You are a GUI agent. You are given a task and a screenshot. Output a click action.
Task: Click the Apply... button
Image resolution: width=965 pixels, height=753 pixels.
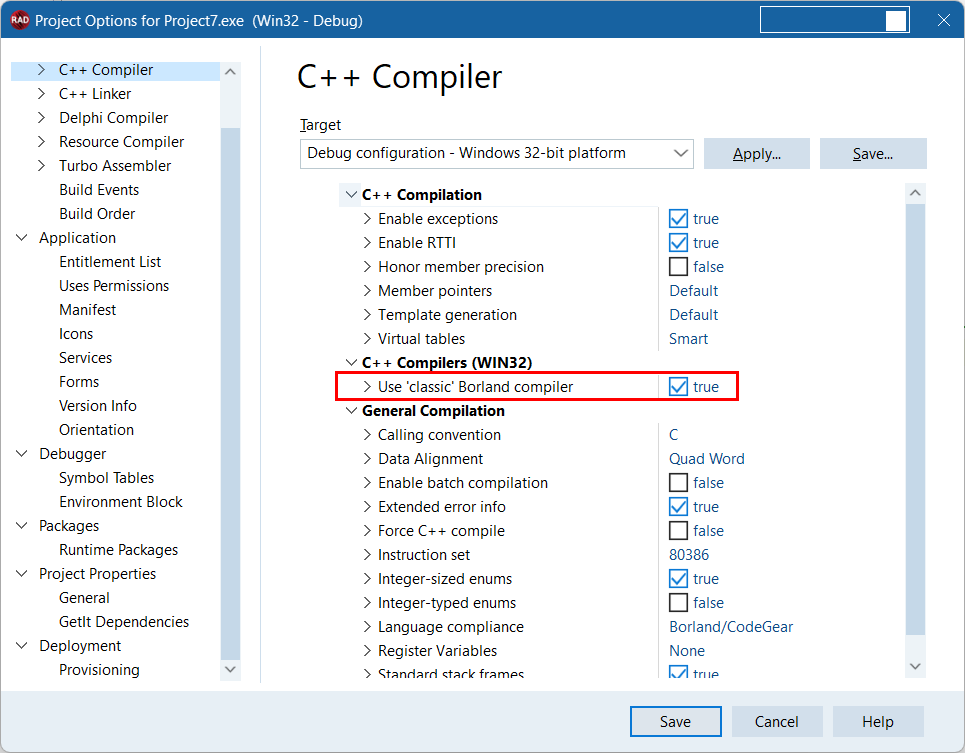(x=756, y=154)
